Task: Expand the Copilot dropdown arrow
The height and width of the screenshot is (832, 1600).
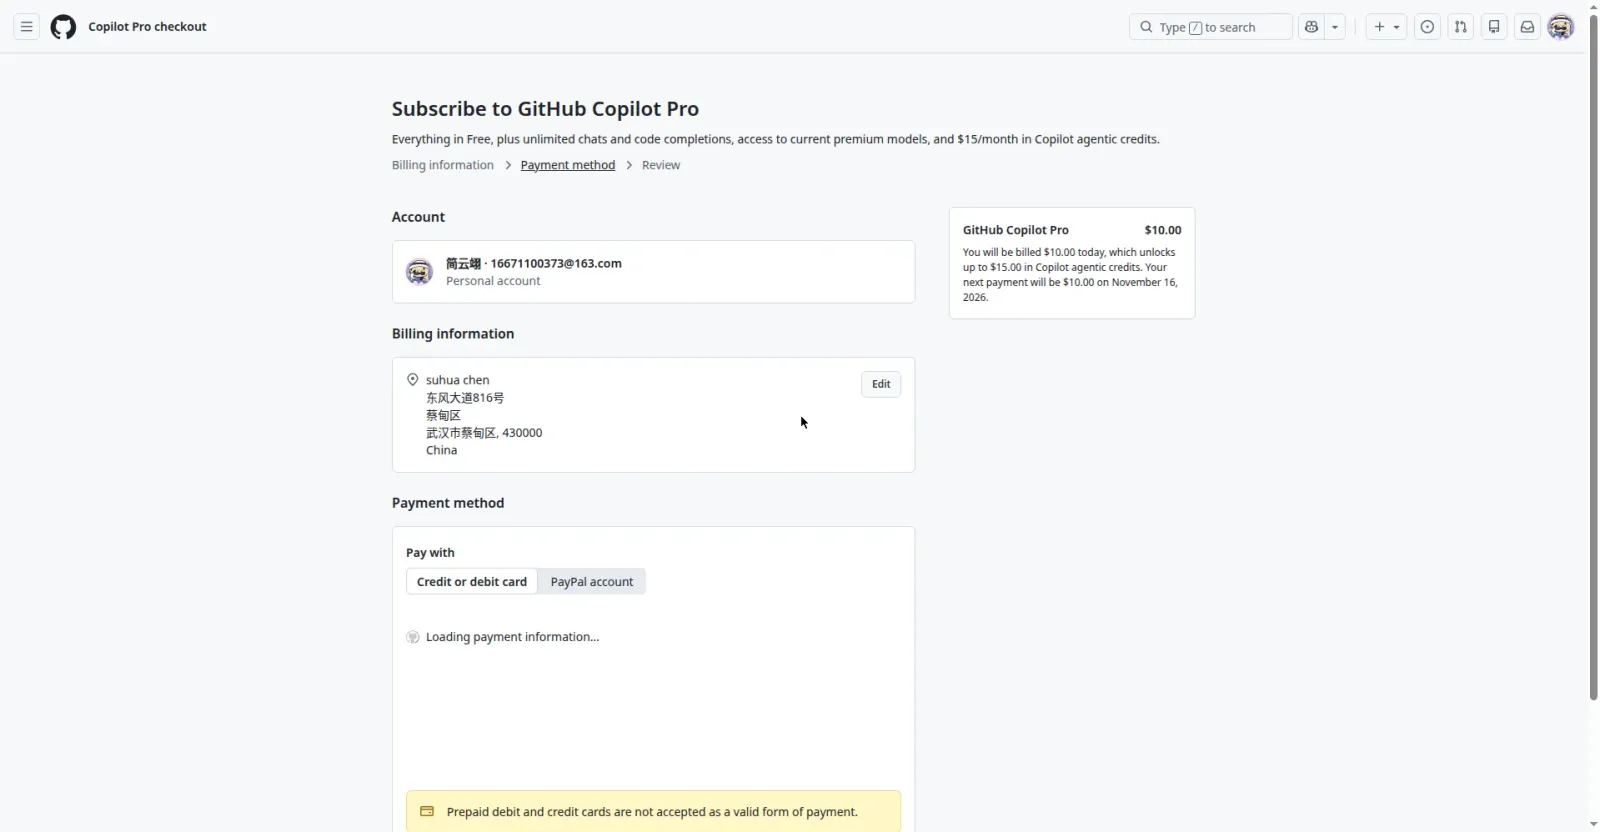Action: pos(1335,27)
